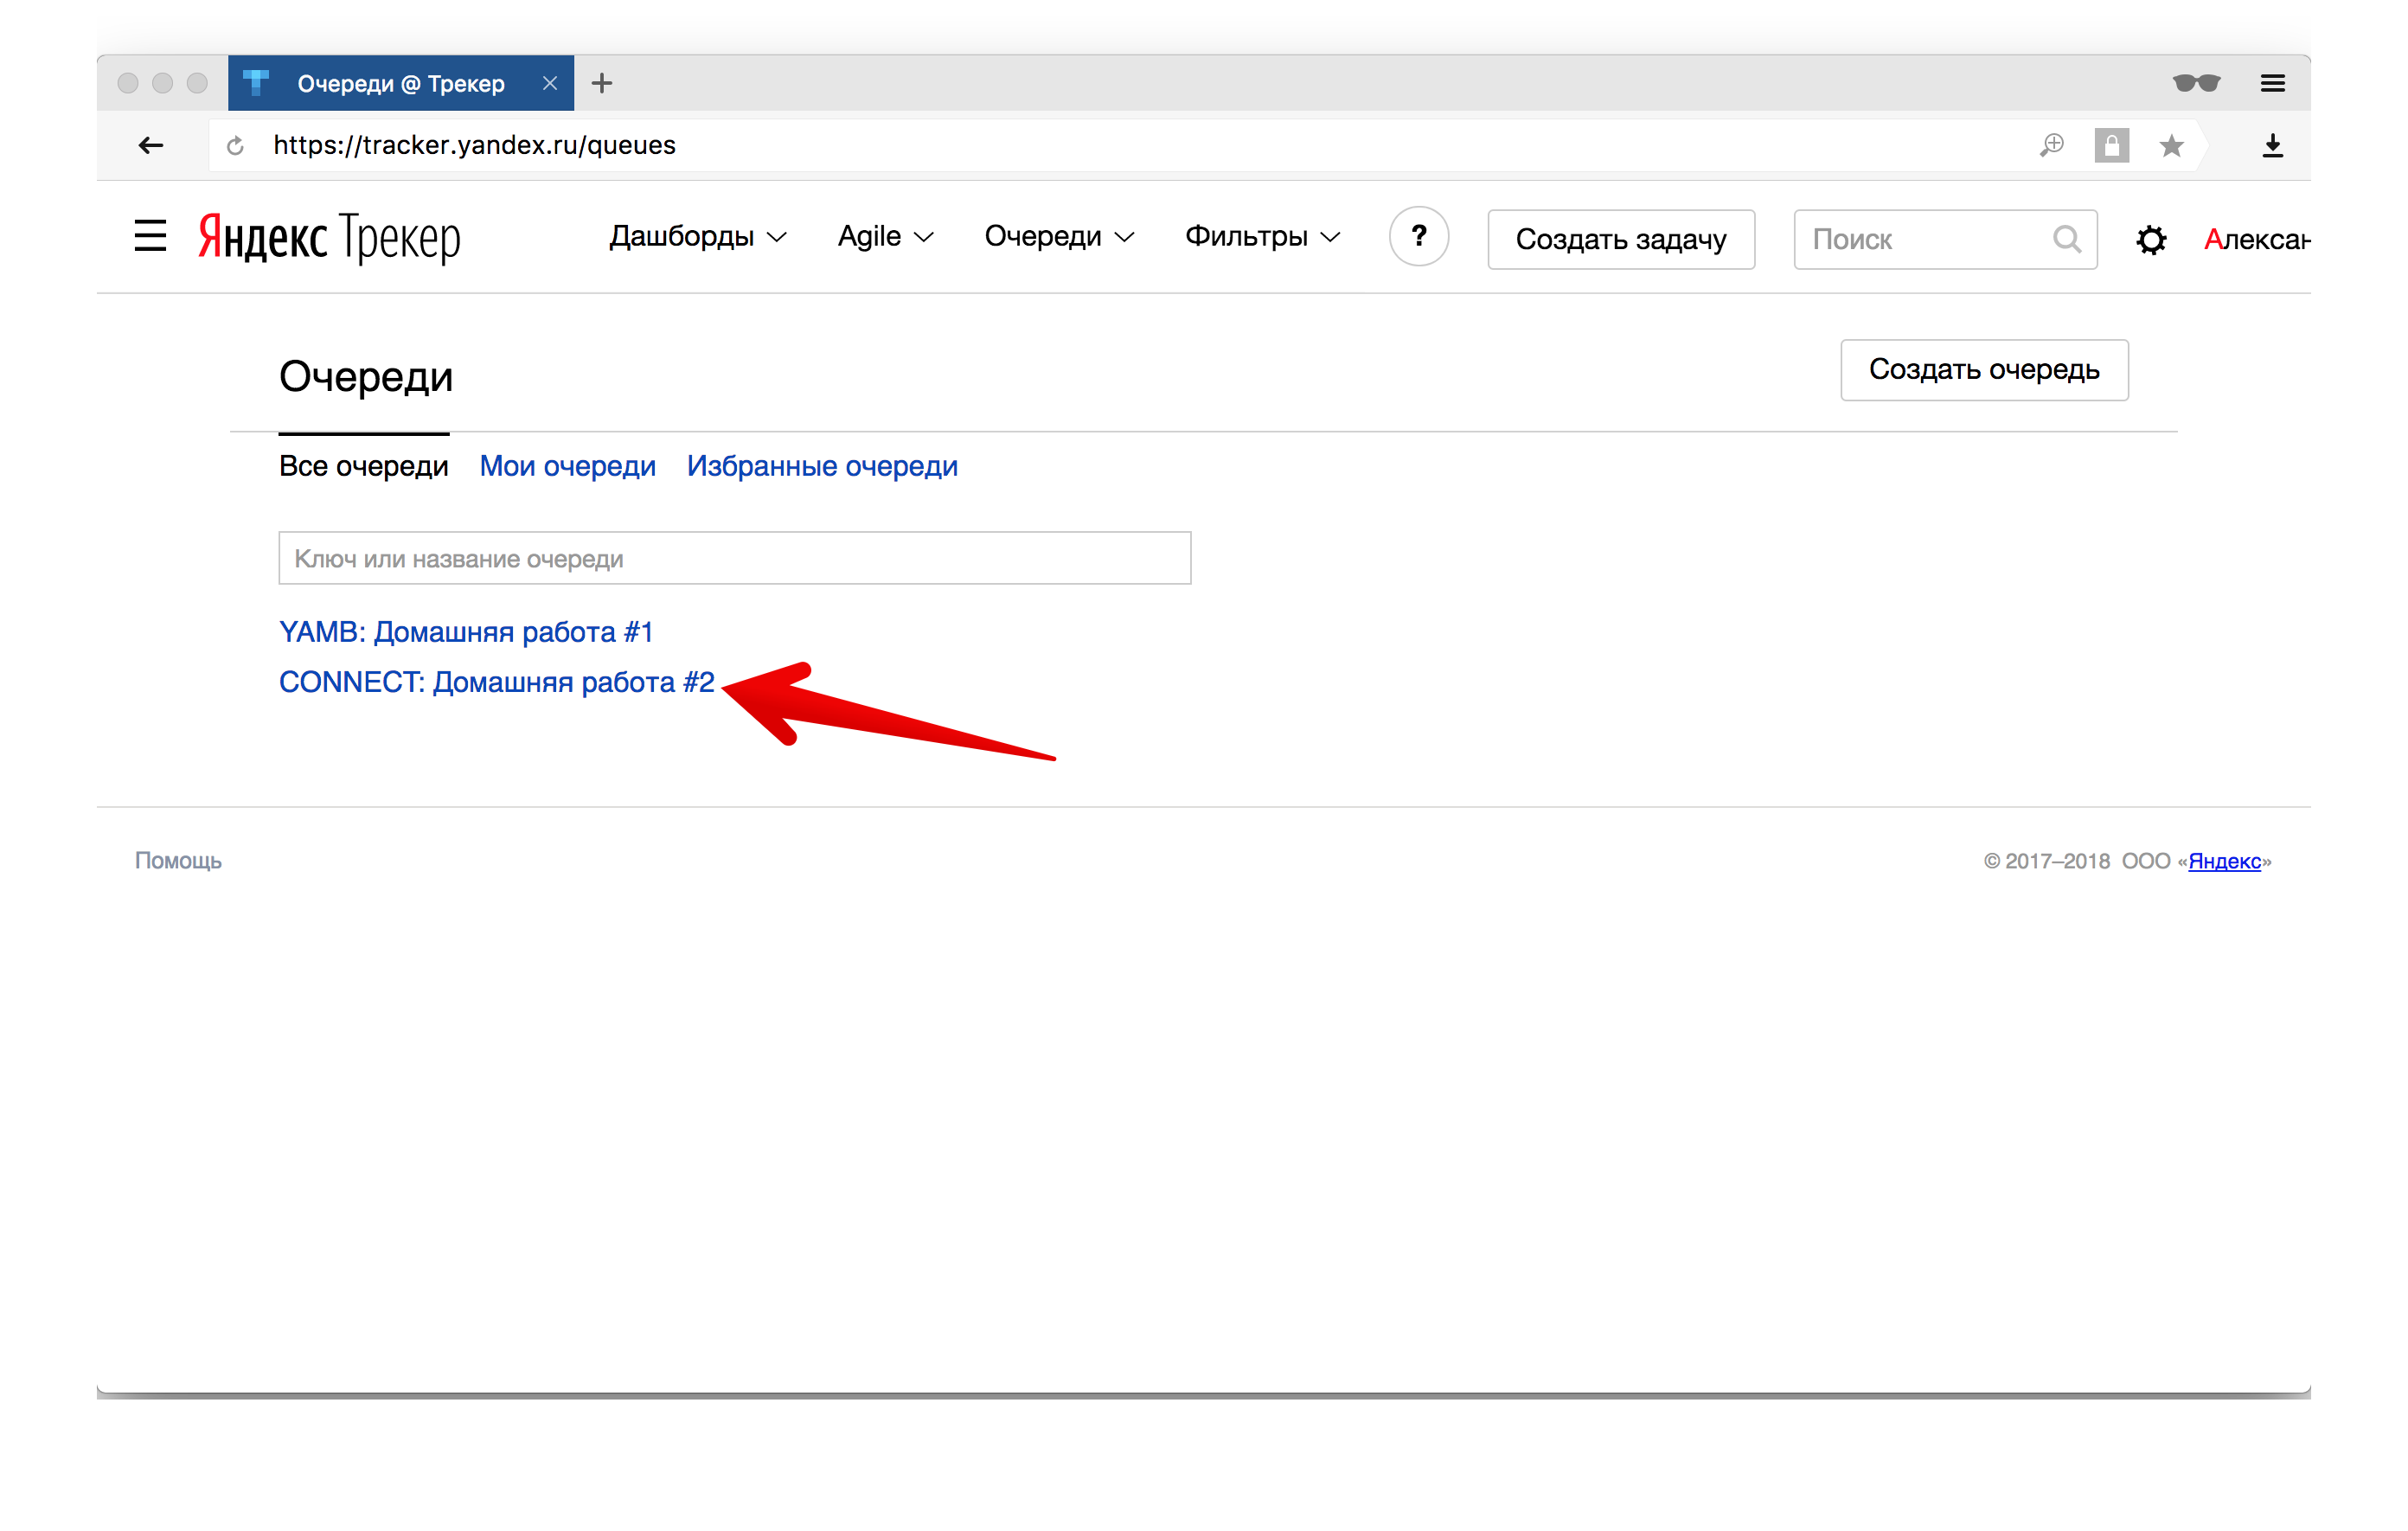Expand the Дашборды dropdown
The image size is (2408, 1531).
[x=697, y=237]
